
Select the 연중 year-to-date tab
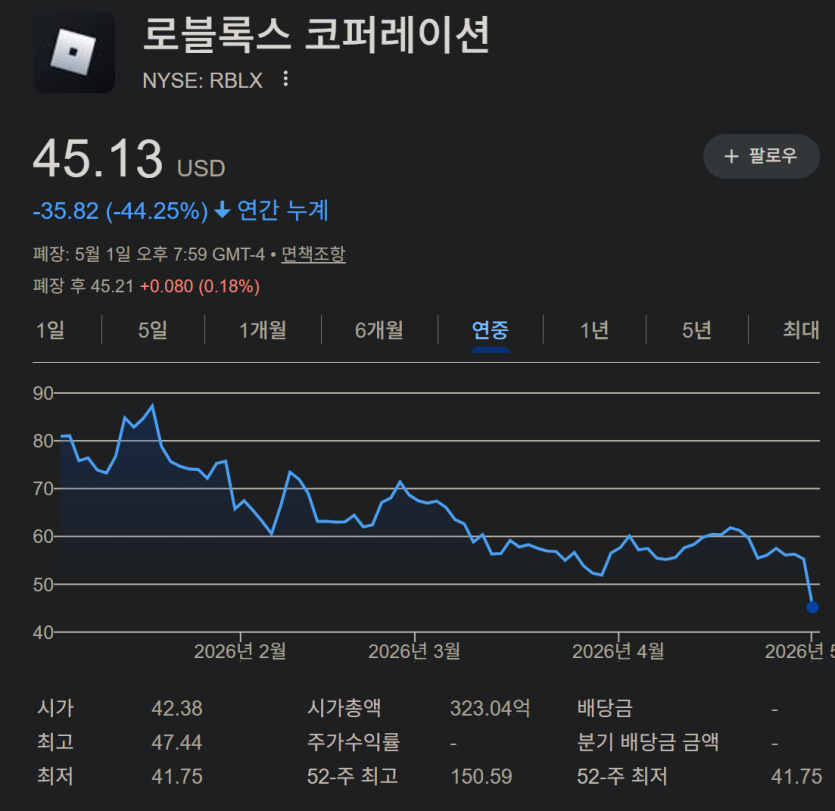(490, 330)
